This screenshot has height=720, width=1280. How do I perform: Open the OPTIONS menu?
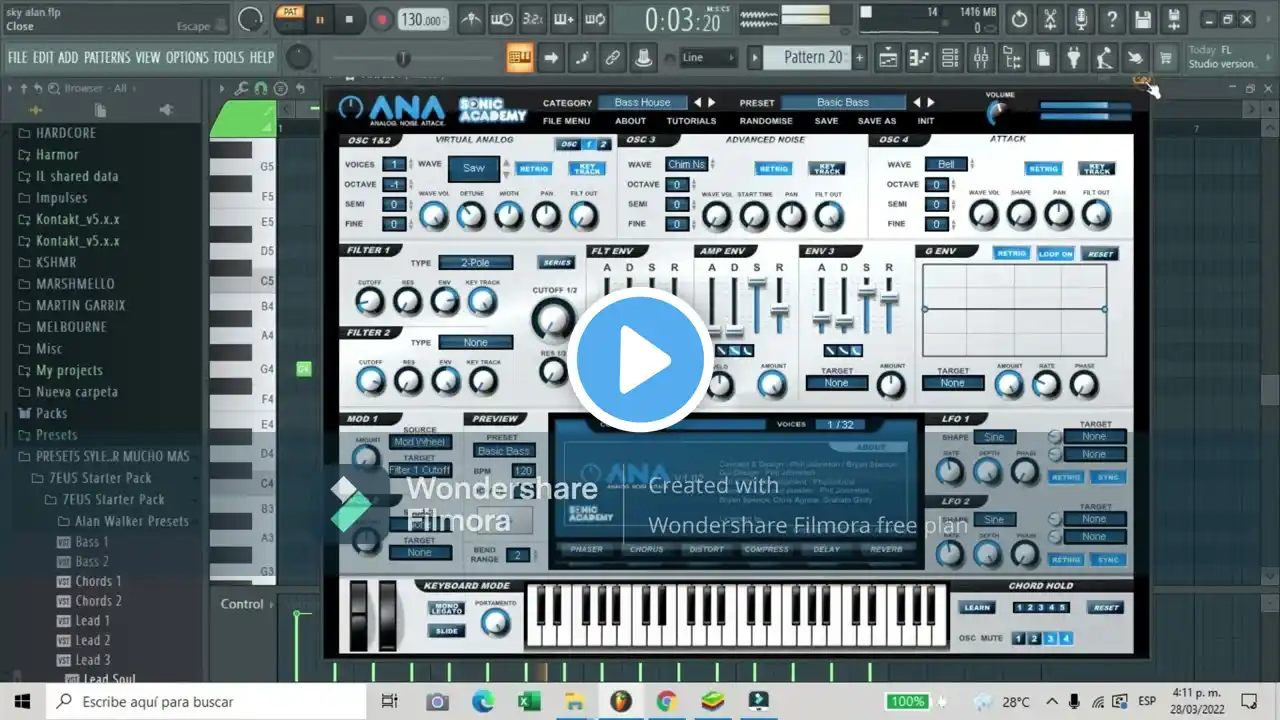click(x=187, y=58)
